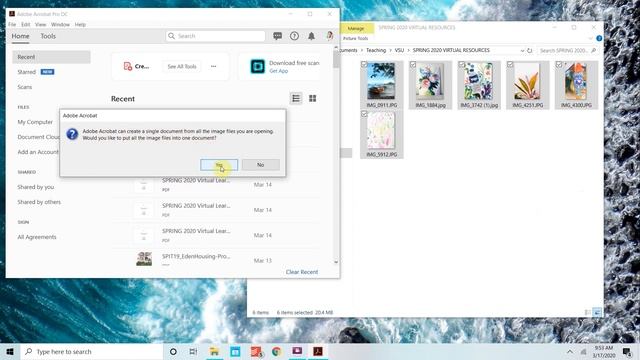640x360 pixels.
Task: Toggle checkbox on IMG_3742 (1).jpg thumbnail
Action: point(462,64)
